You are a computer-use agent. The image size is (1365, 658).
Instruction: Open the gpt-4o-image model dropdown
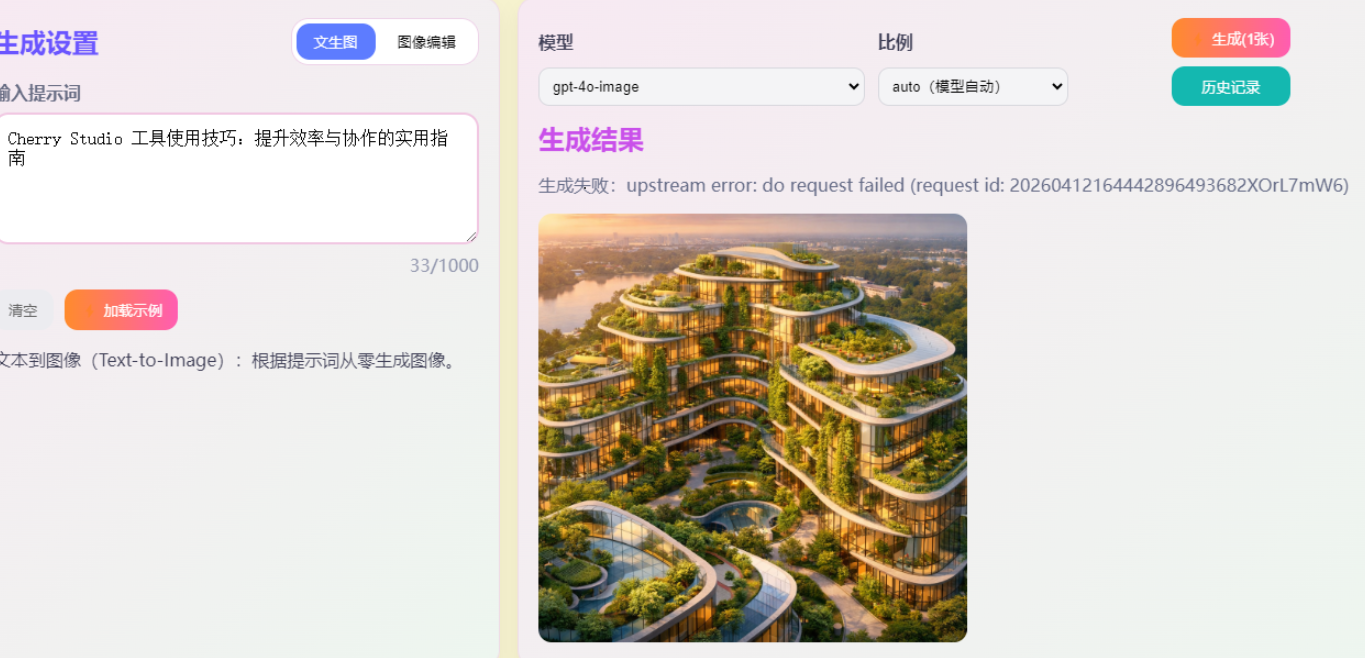[701, 86]
